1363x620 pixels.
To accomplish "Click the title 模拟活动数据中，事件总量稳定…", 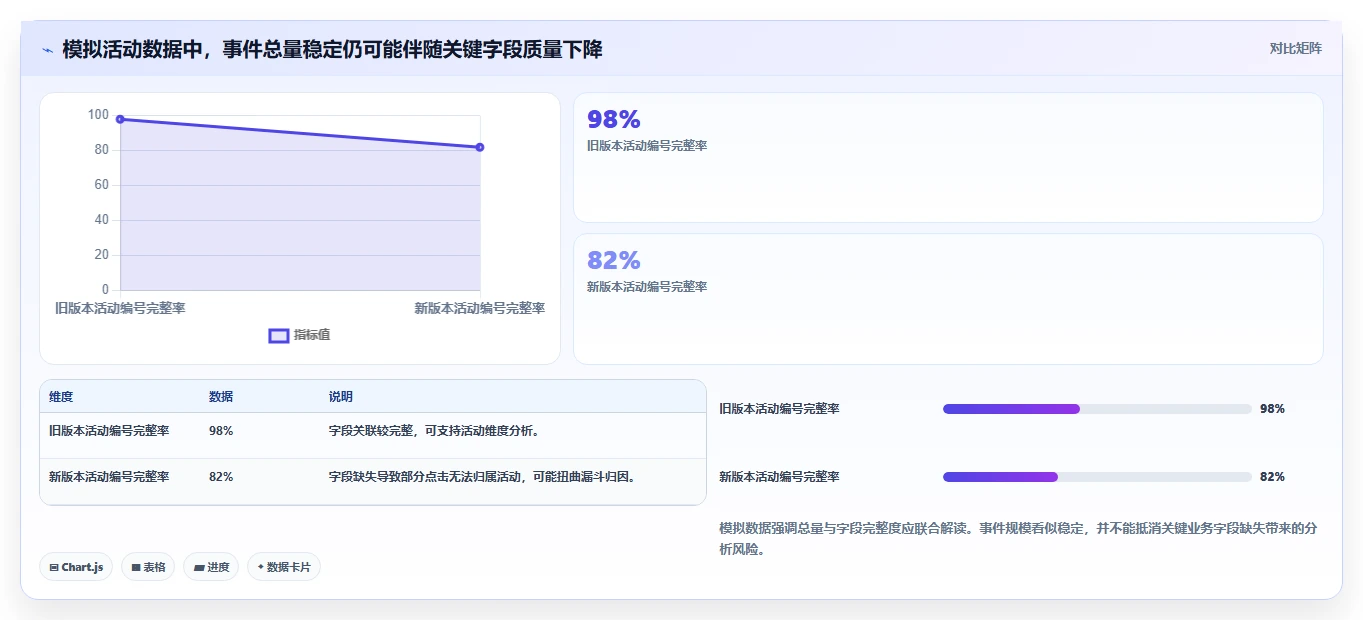I will click(332, 49).
